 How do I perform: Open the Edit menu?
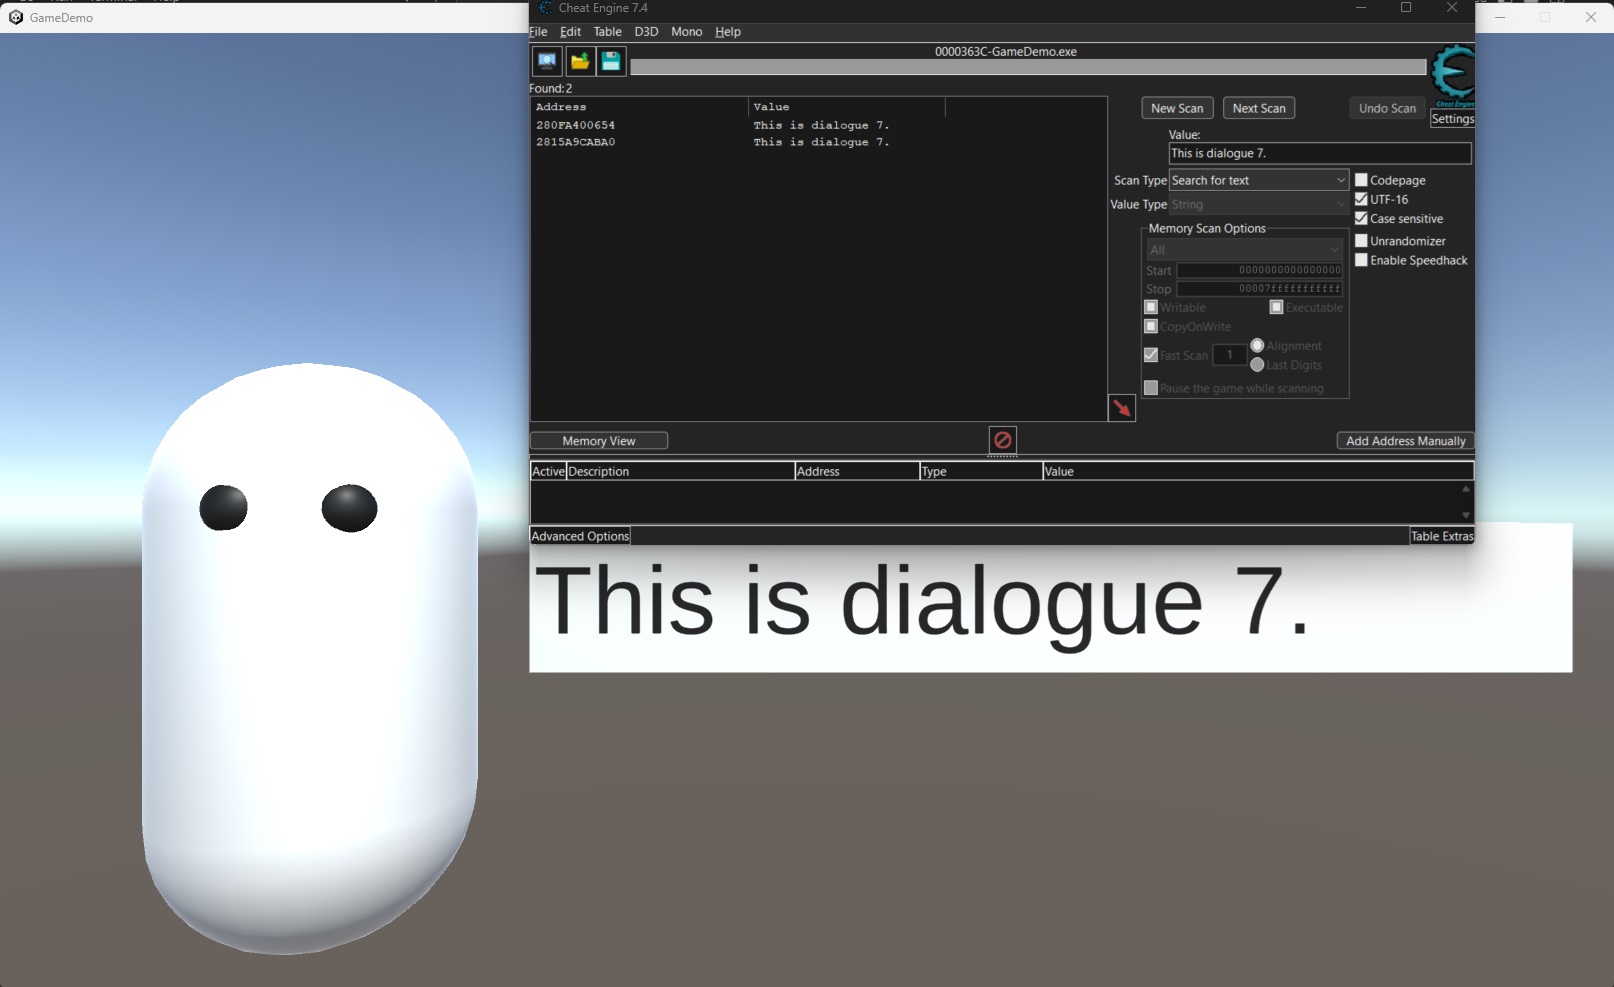(x=570, y=32)
